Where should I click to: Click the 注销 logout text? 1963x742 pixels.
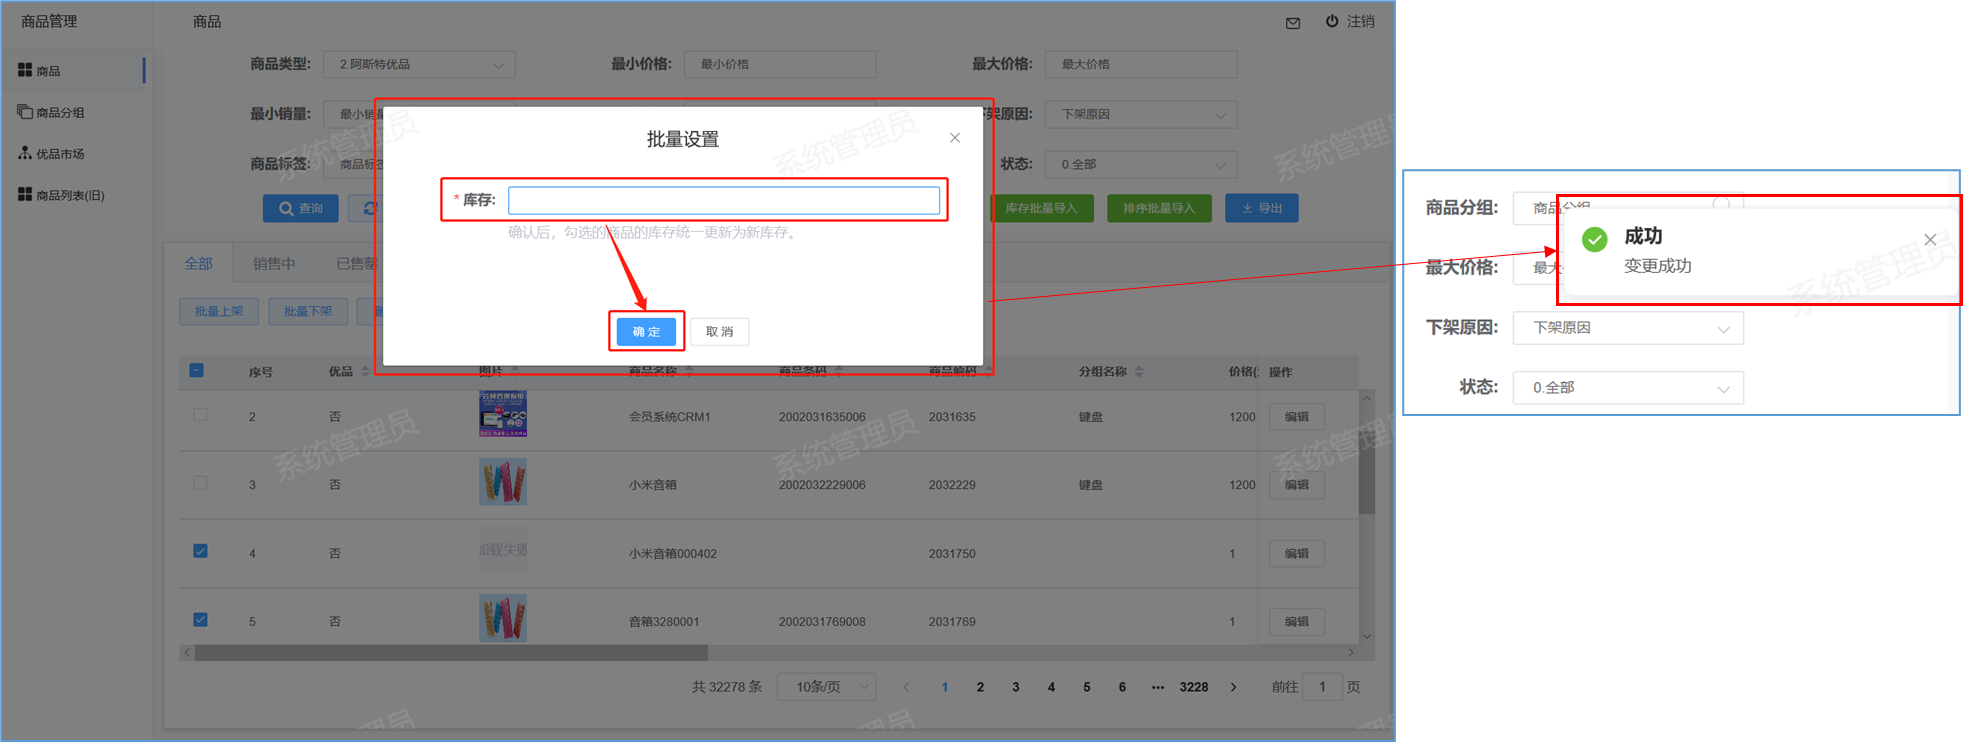(x=1360, y=21)
